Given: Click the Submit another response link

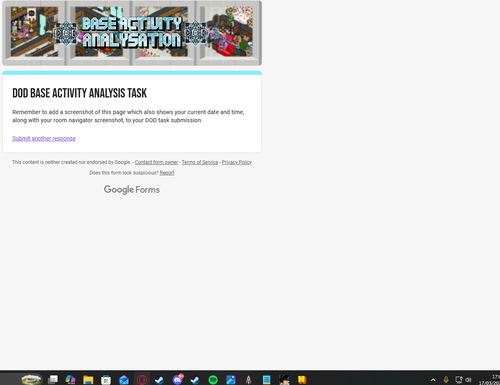Looking at the screenshot, I should pos(44,138).
